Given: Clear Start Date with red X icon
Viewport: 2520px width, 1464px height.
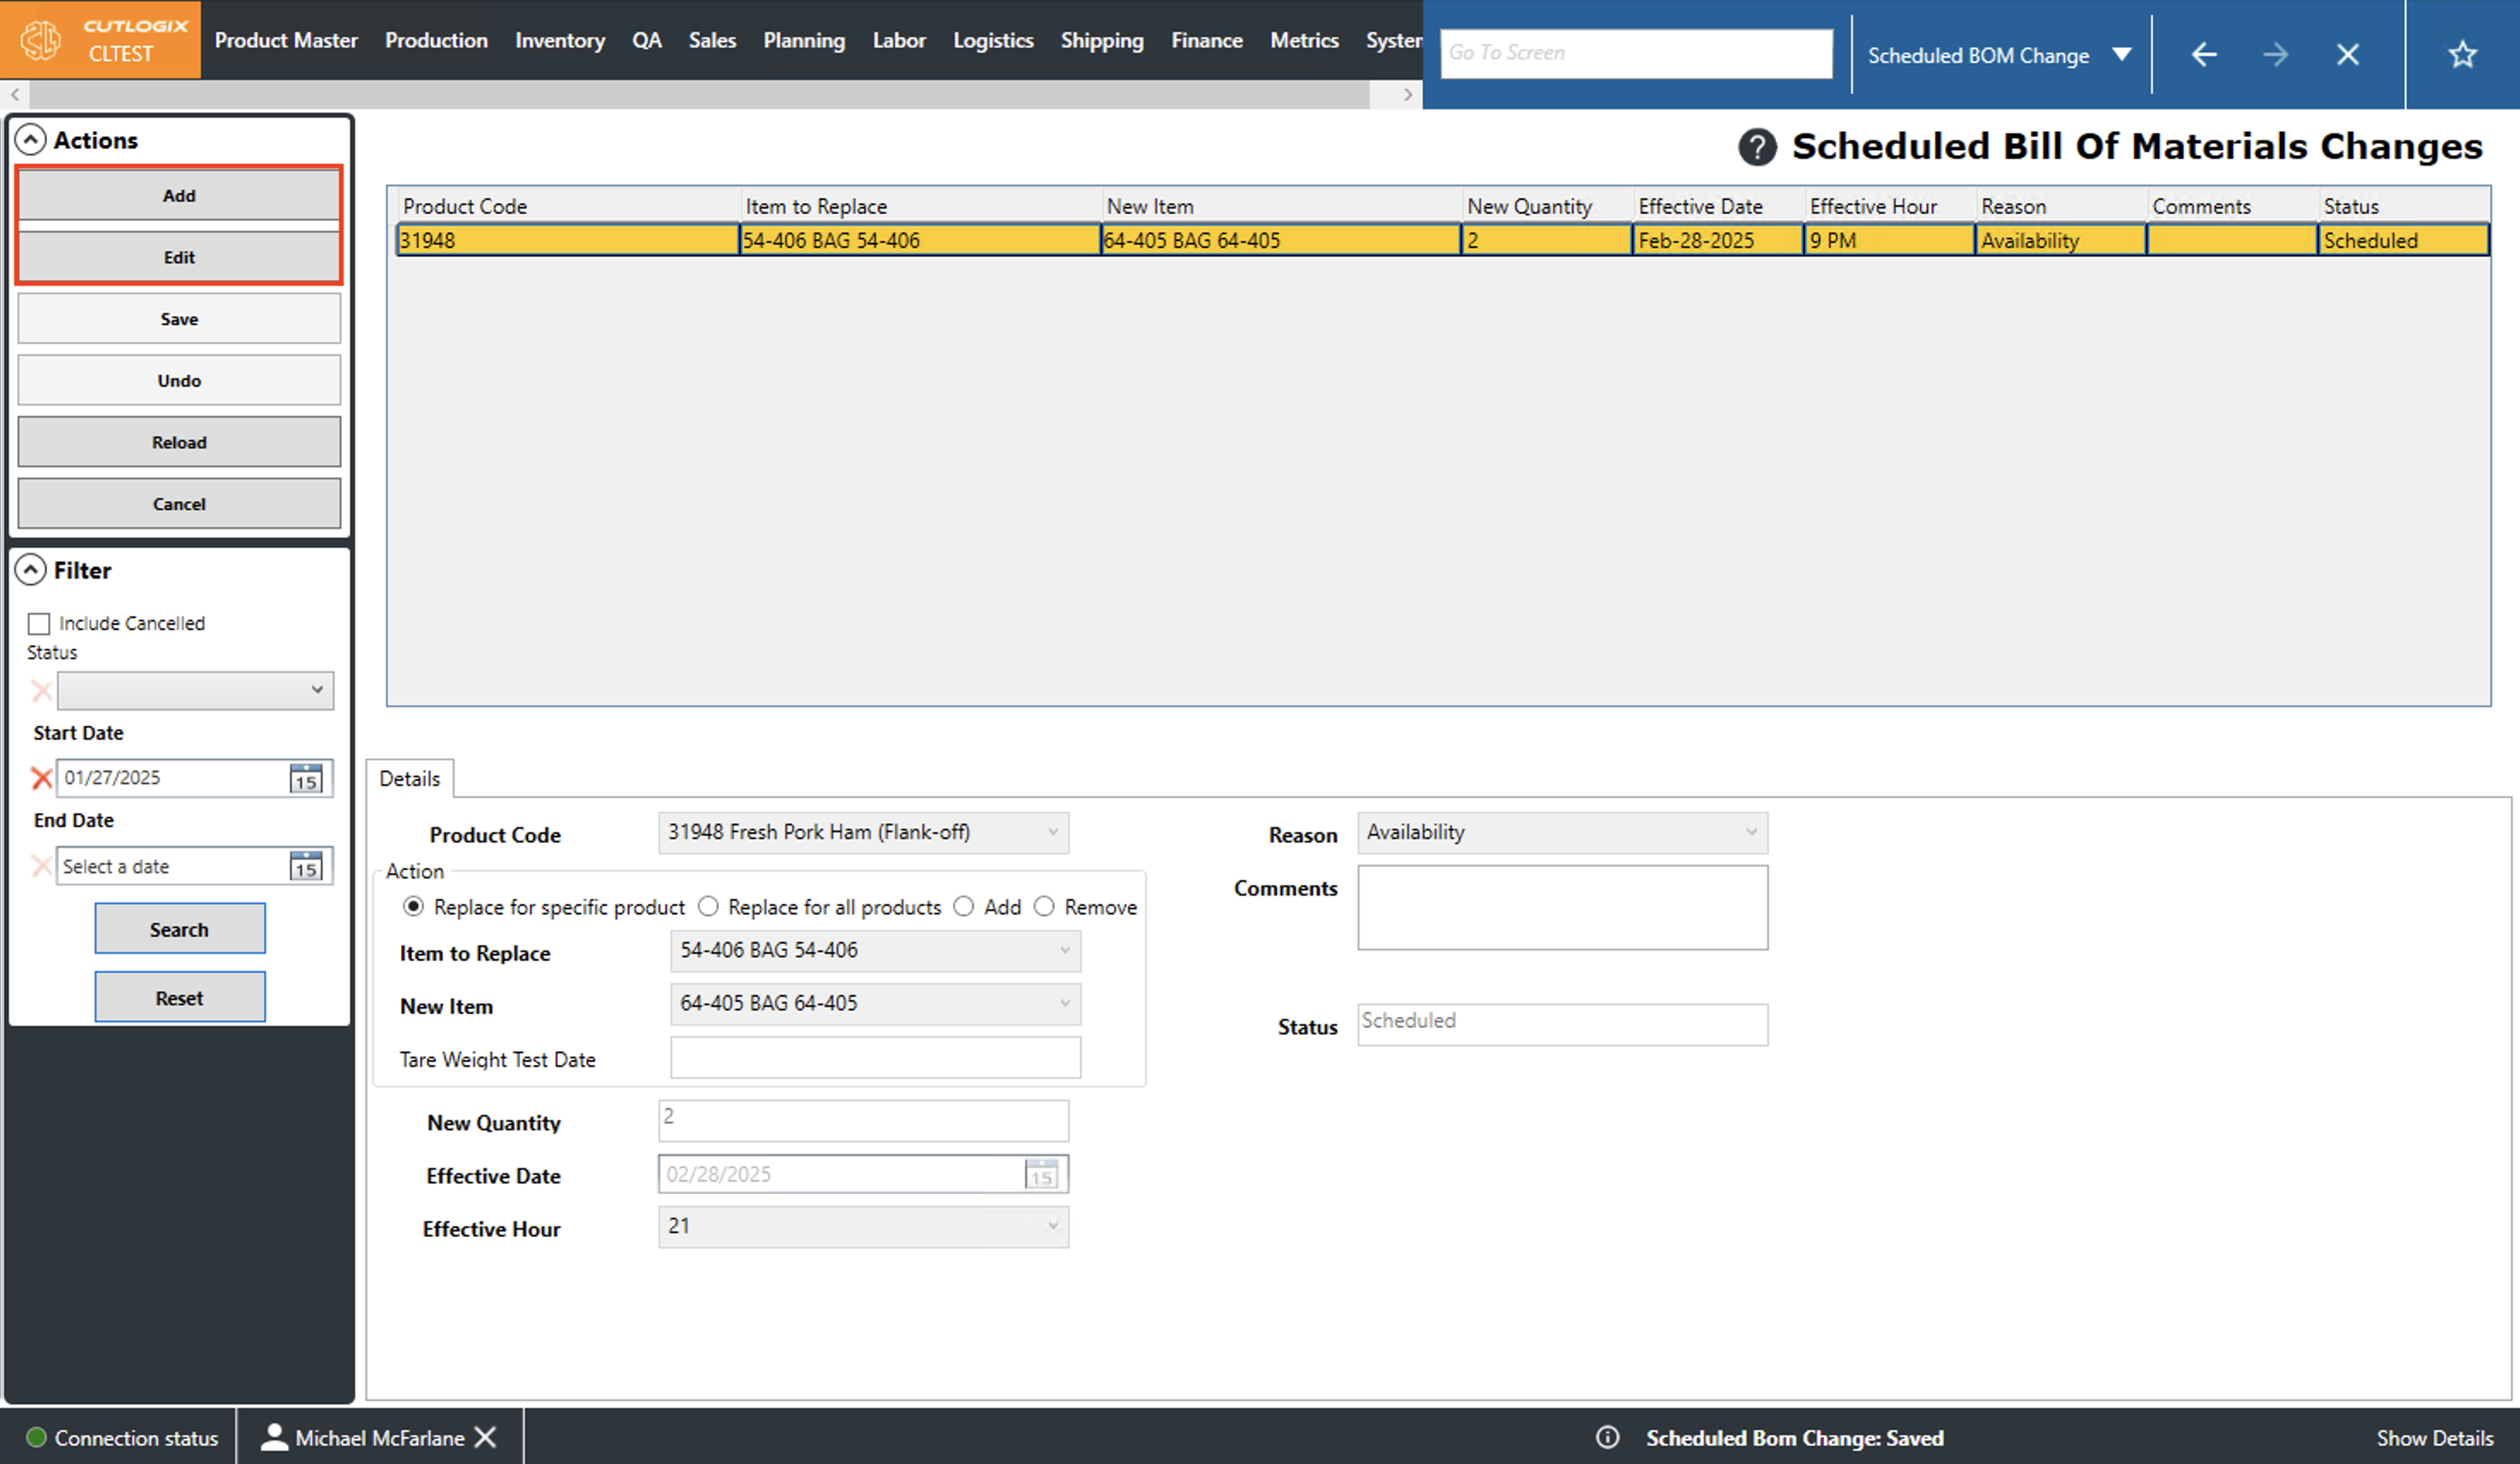Looking at the screenshot, I should click(x=41, y=778).
